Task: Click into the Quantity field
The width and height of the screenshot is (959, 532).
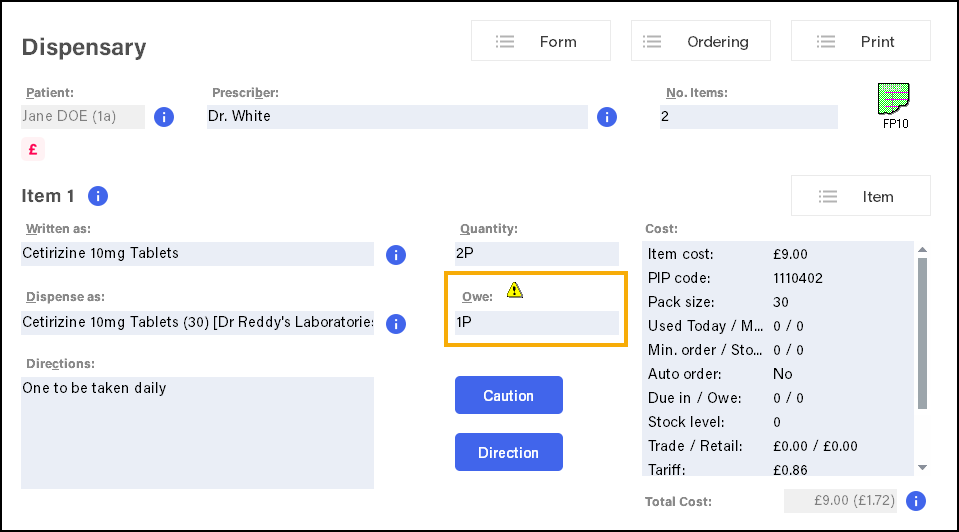Action: coord(536,254)
